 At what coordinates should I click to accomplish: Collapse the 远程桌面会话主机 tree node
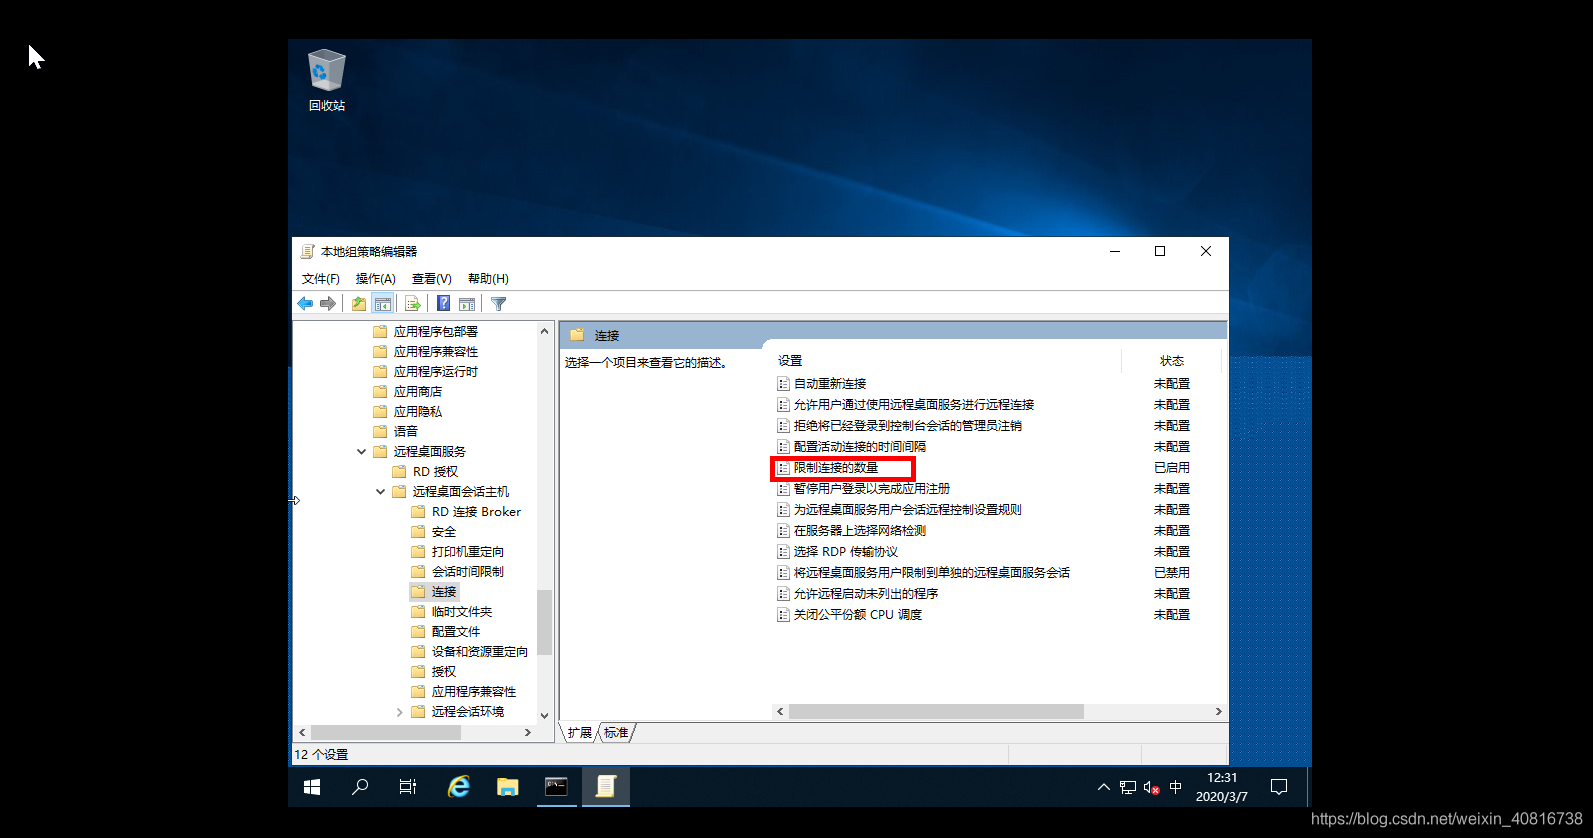380,492
